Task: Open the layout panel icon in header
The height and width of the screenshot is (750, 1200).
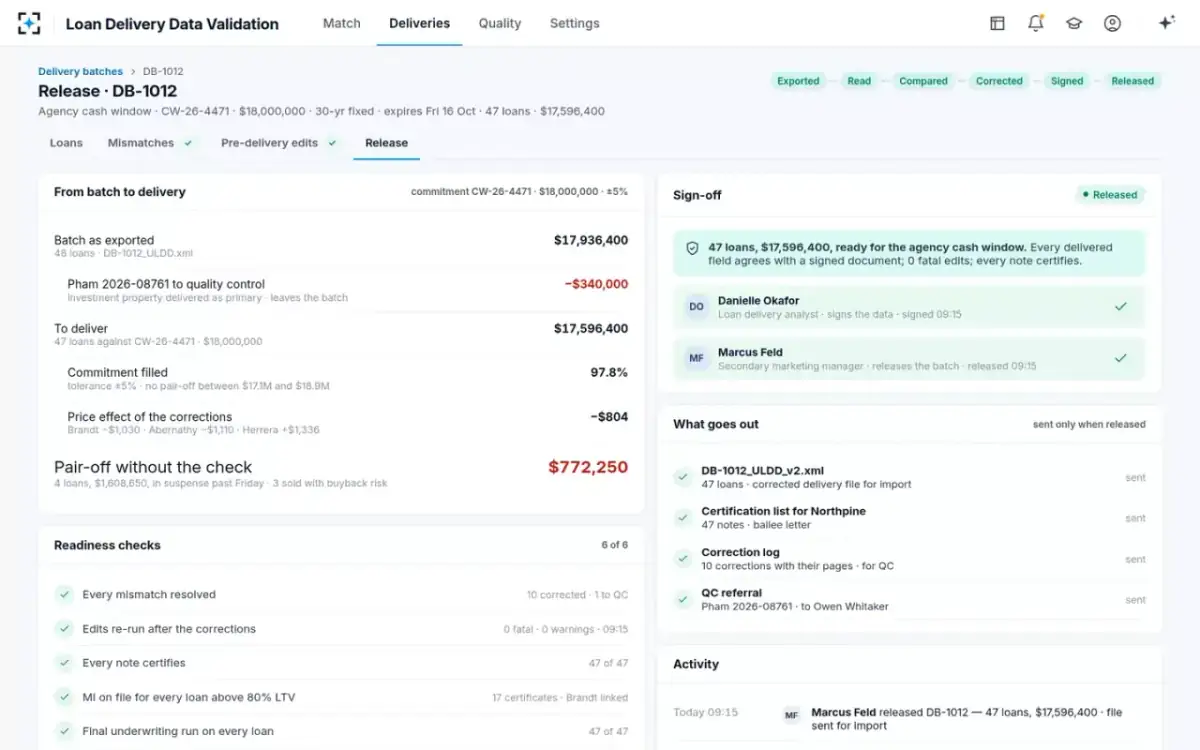Action: coord(997,23)
